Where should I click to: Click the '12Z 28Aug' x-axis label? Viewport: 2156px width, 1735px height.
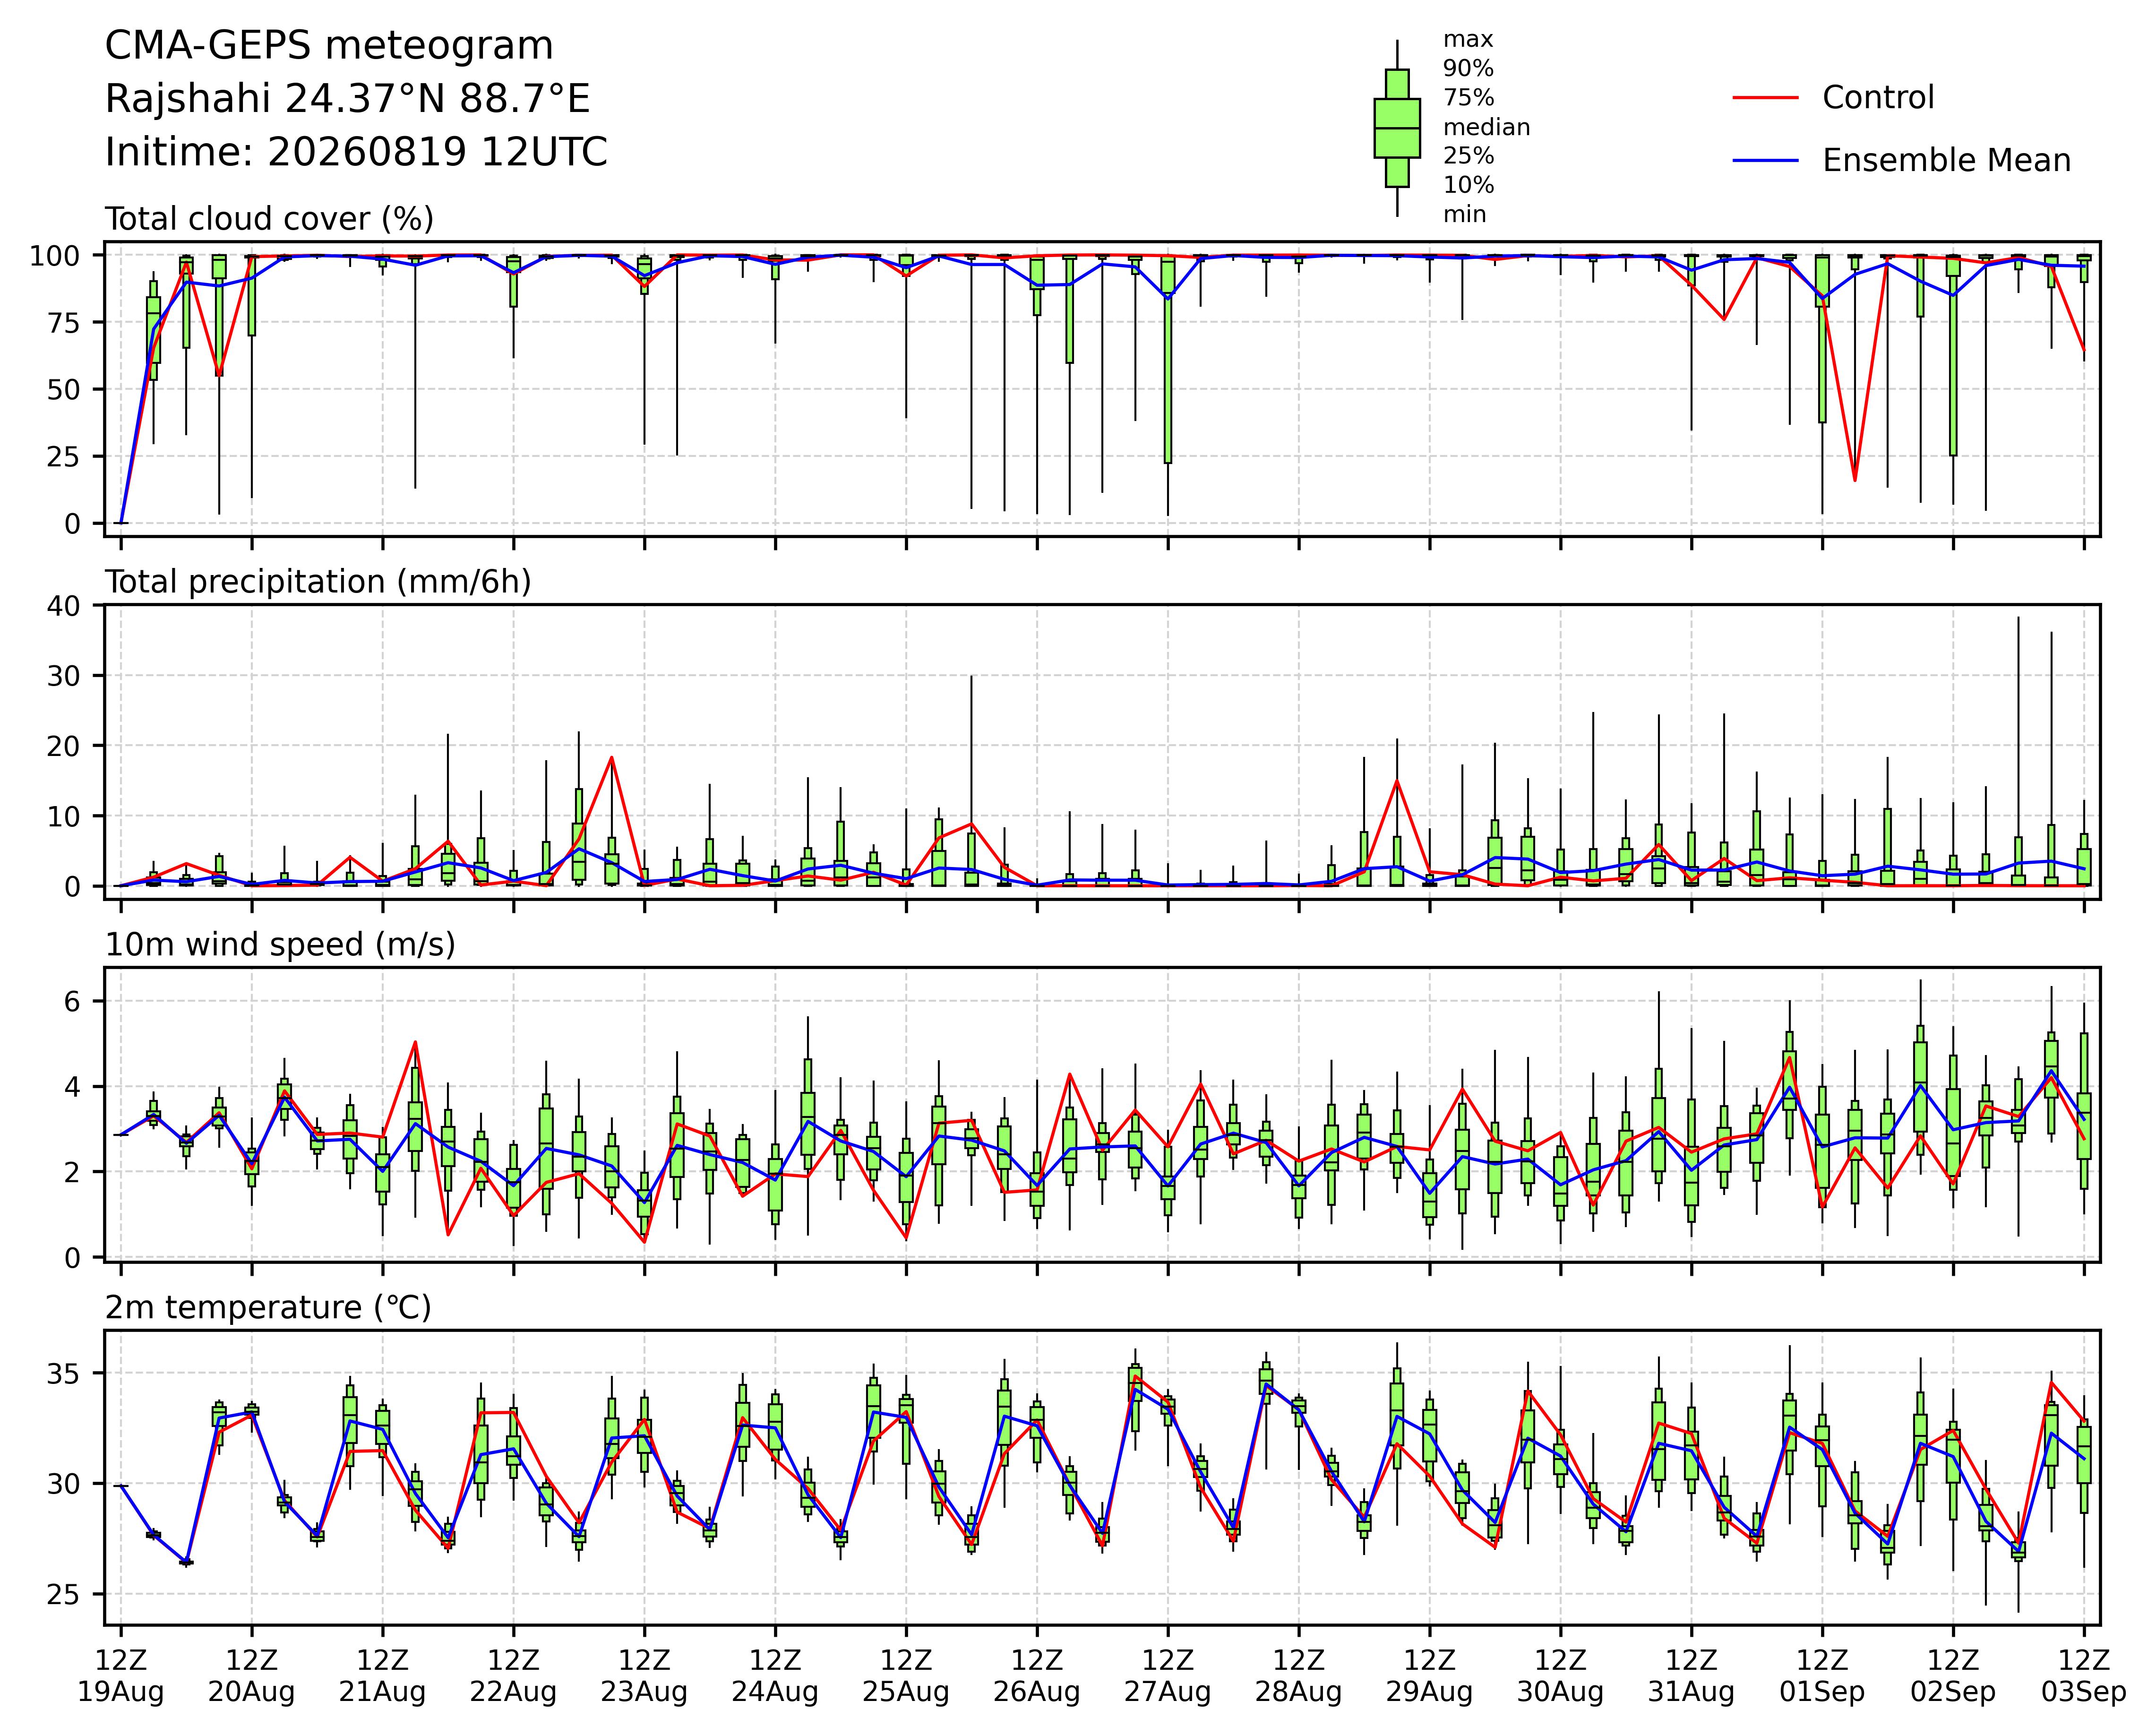(1299, 1677)
